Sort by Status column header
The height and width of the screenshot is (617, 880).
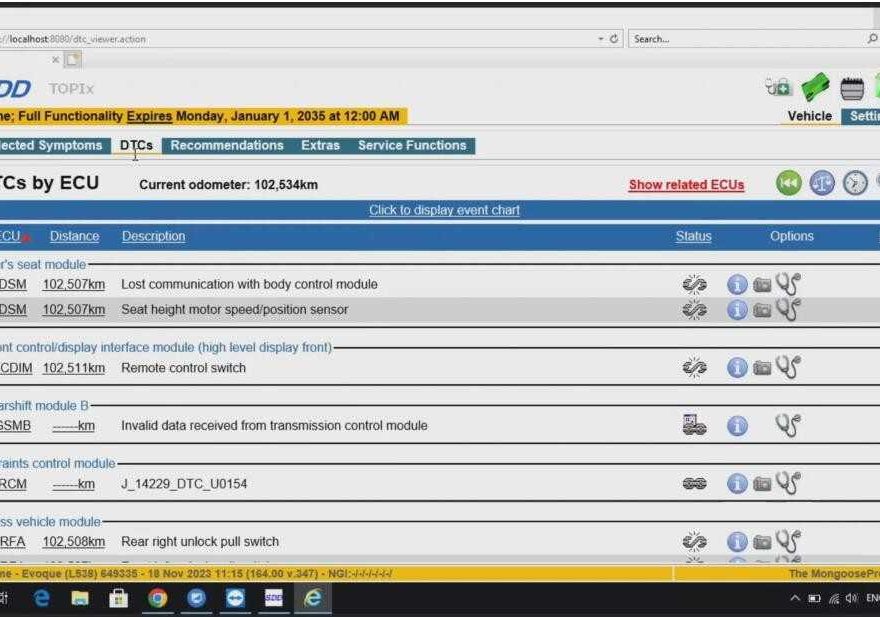click(694, 236)
